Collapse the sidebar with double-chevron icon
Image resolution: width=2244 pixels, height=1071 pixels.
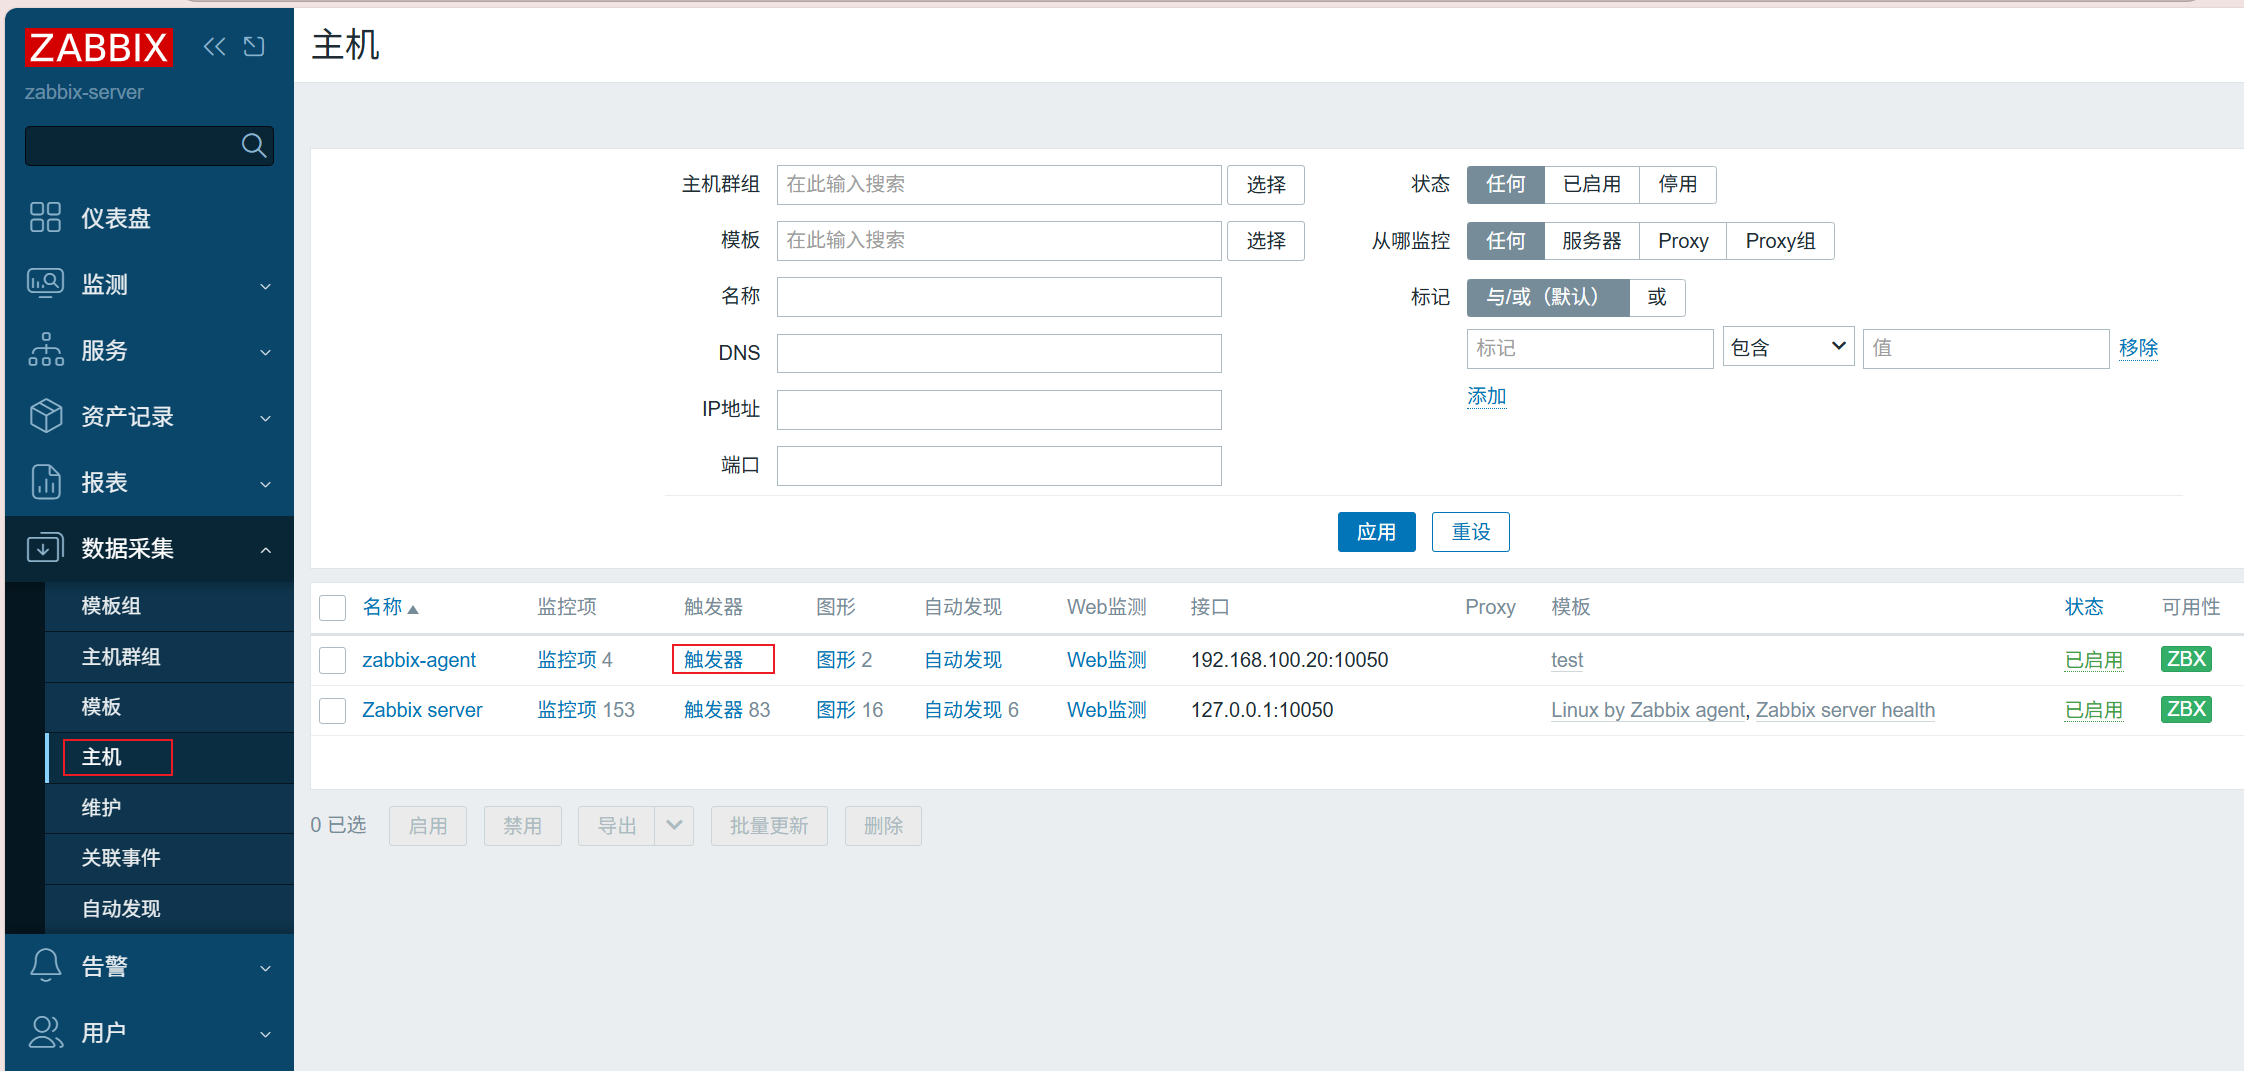coord(214,46)
